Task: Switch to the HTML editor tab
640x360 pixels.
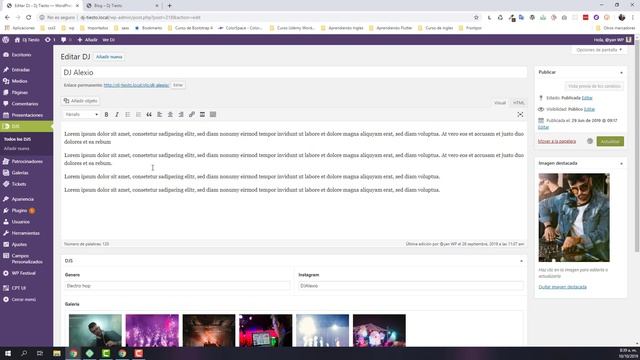Action: point(518,103)
